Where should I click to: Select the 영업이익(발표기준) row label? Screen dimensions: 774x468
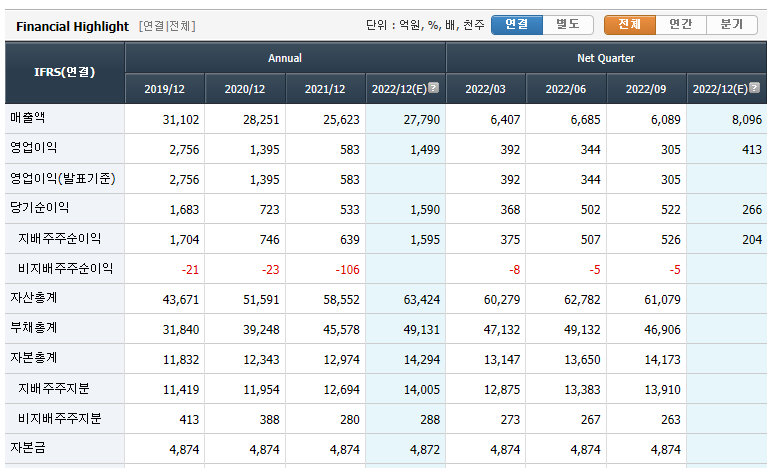coord(63,178)
